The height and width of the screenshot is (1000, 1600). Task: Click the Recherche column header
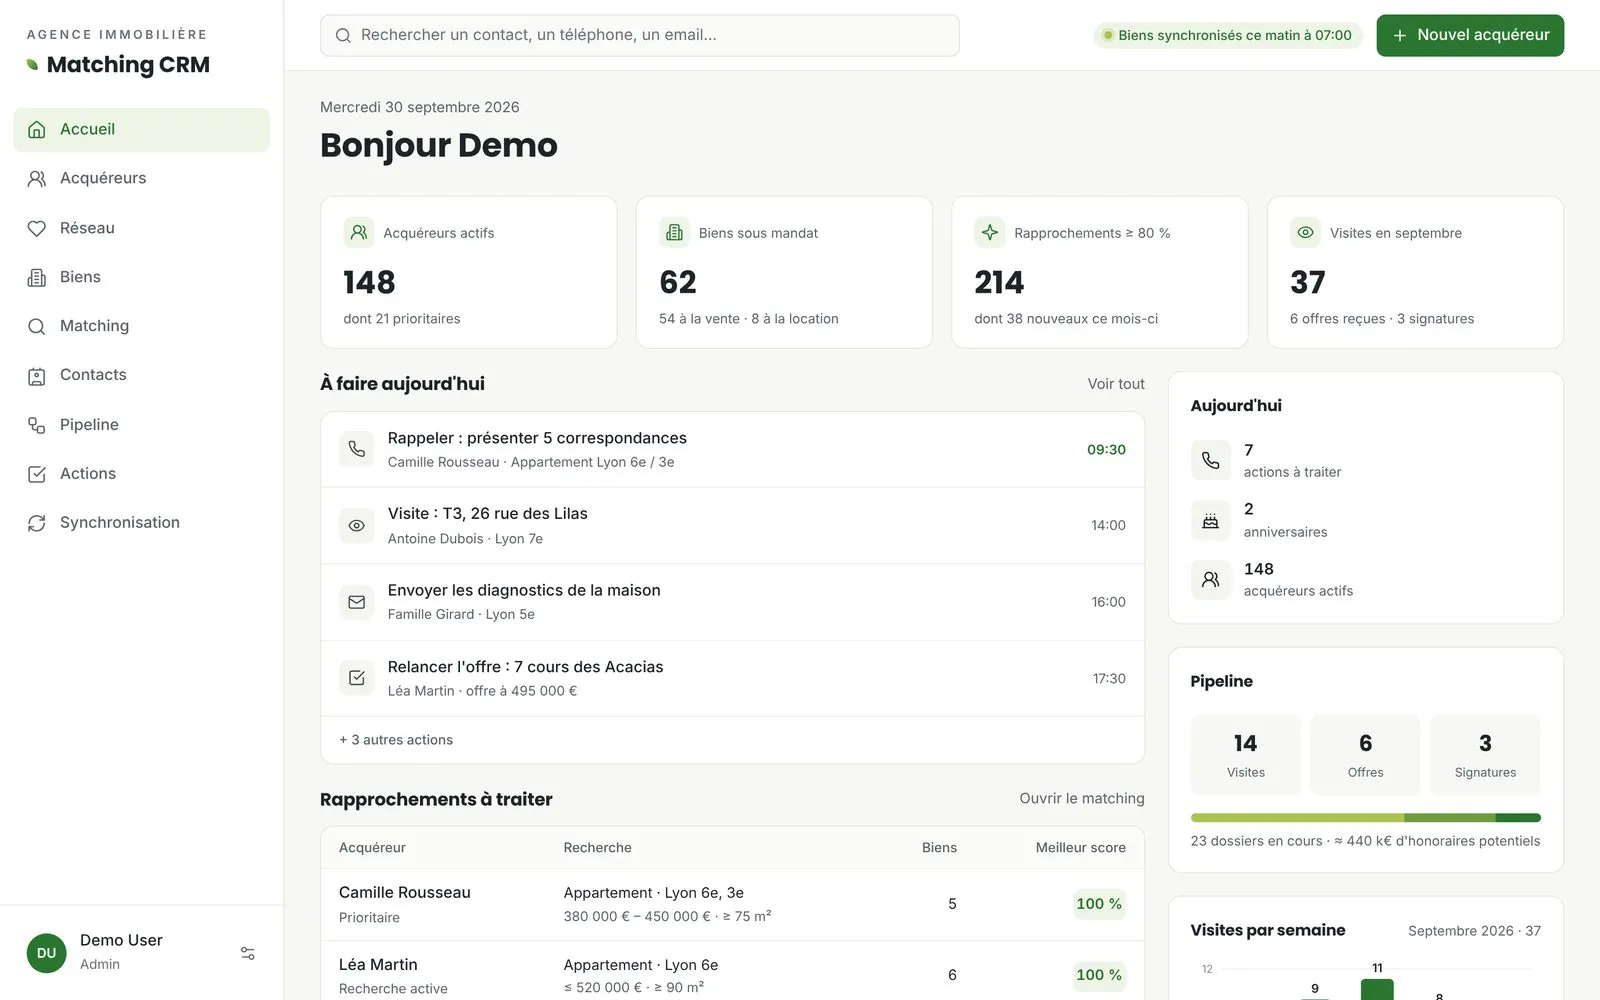click(597, 848)
